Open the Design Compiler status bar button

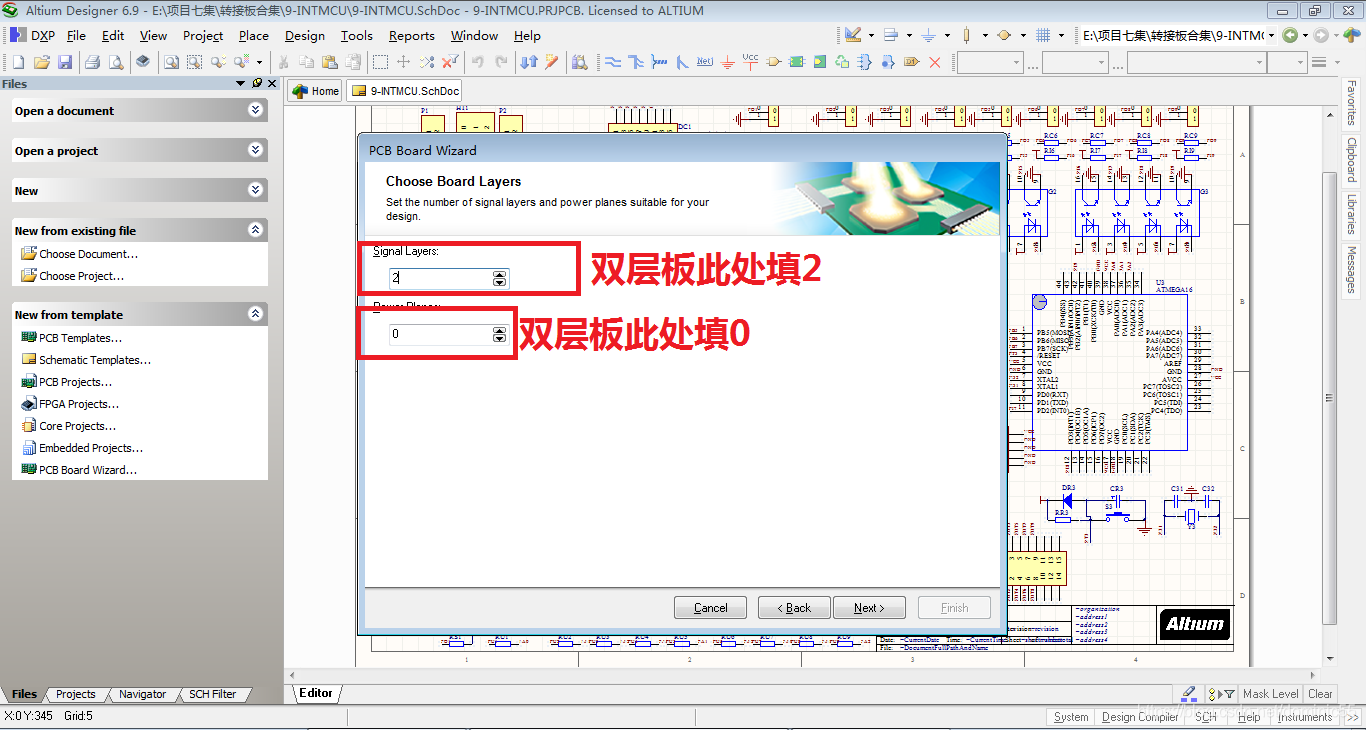click(1140, 717)
